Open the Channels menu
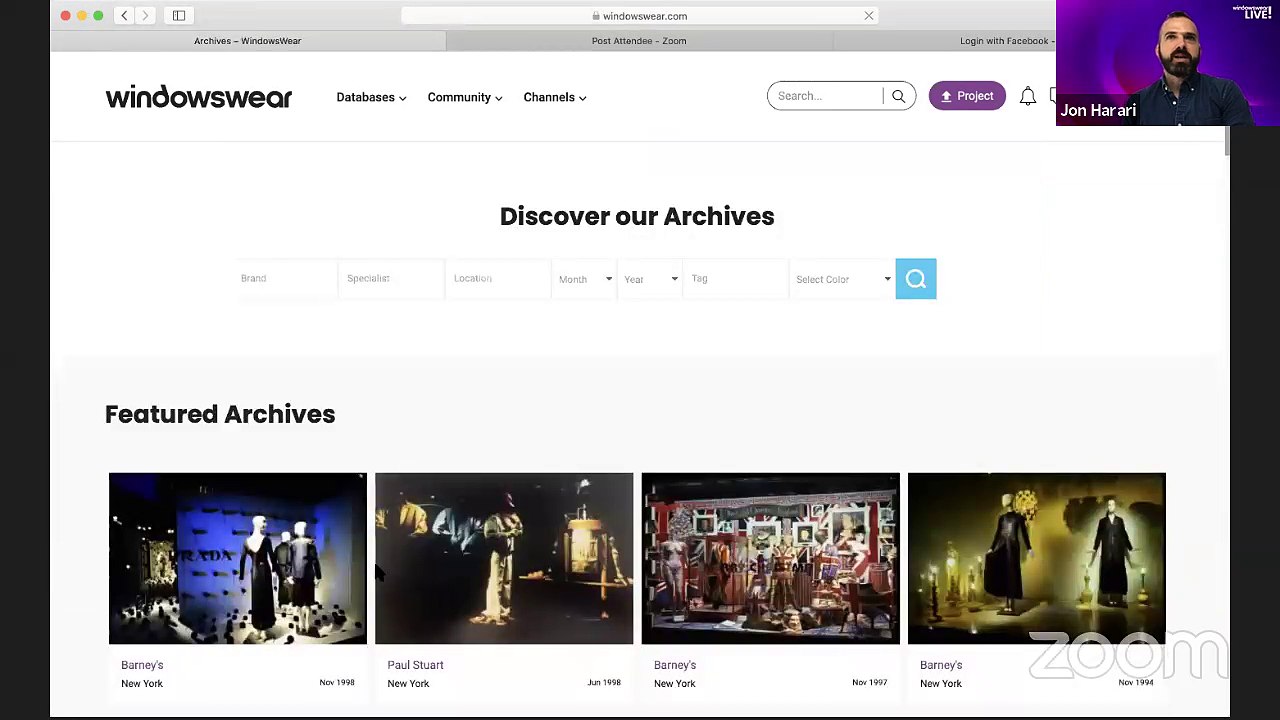The height and width of the screenshot is (720, 1280). coord(555,97)
